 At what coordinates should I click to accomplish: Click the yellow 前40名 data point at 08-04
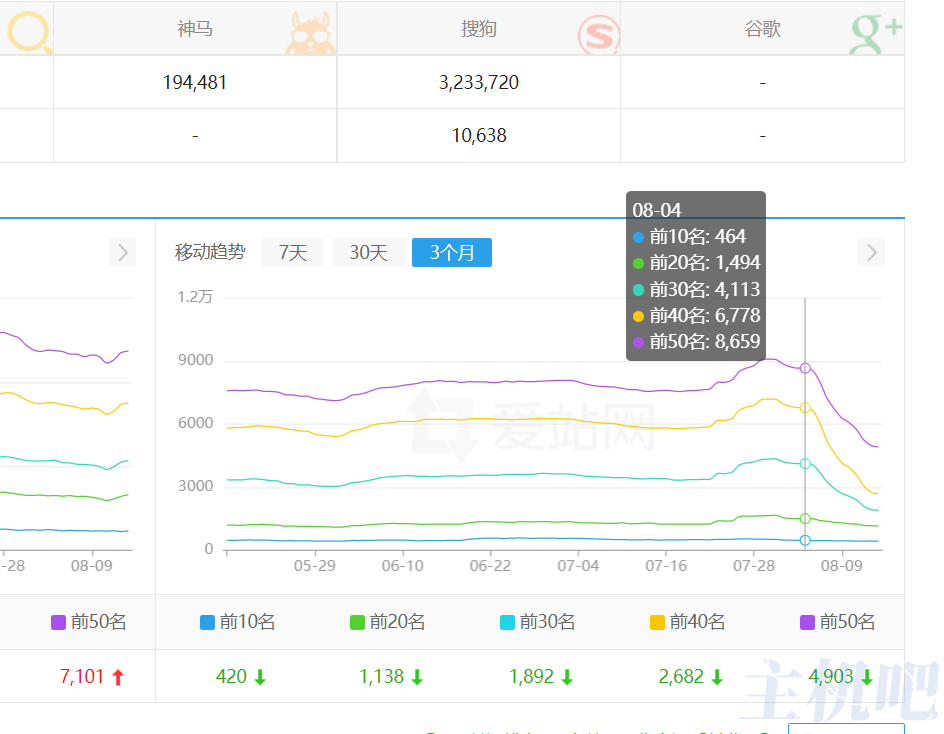pyautogui.click(x=805, y=408)
